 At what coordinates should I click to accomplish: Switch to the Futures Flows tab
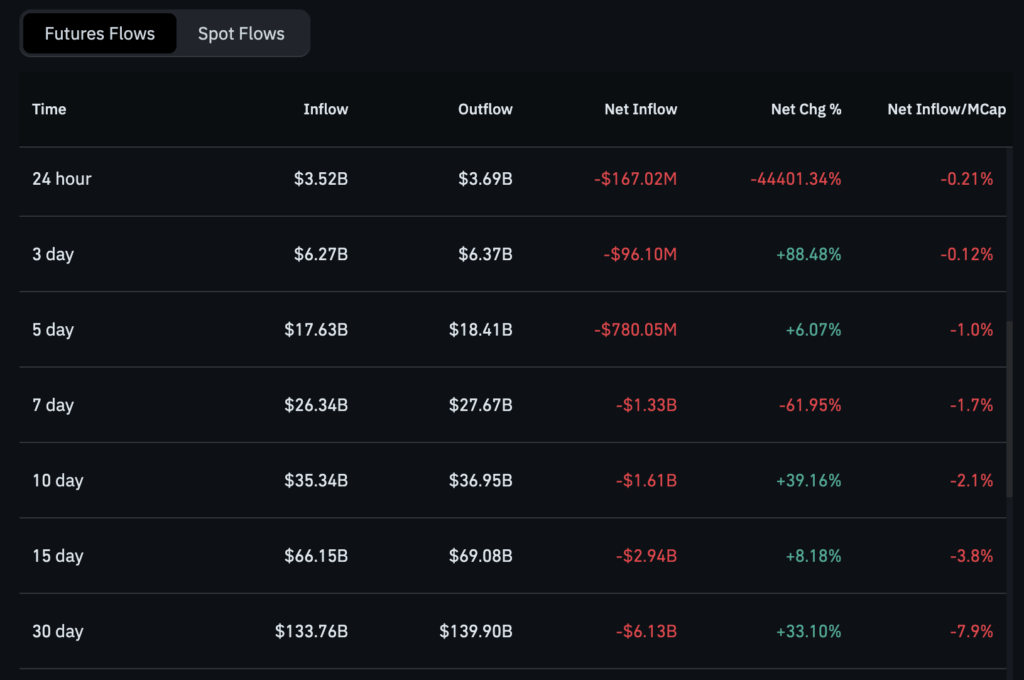coord(99,33)
